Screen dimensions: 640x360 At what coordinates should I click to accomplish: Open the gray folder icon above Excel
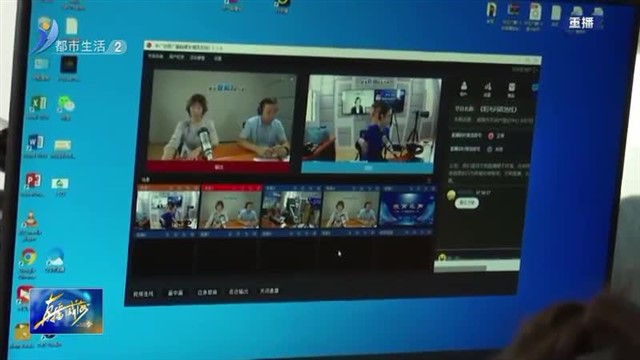click(41, 63)
